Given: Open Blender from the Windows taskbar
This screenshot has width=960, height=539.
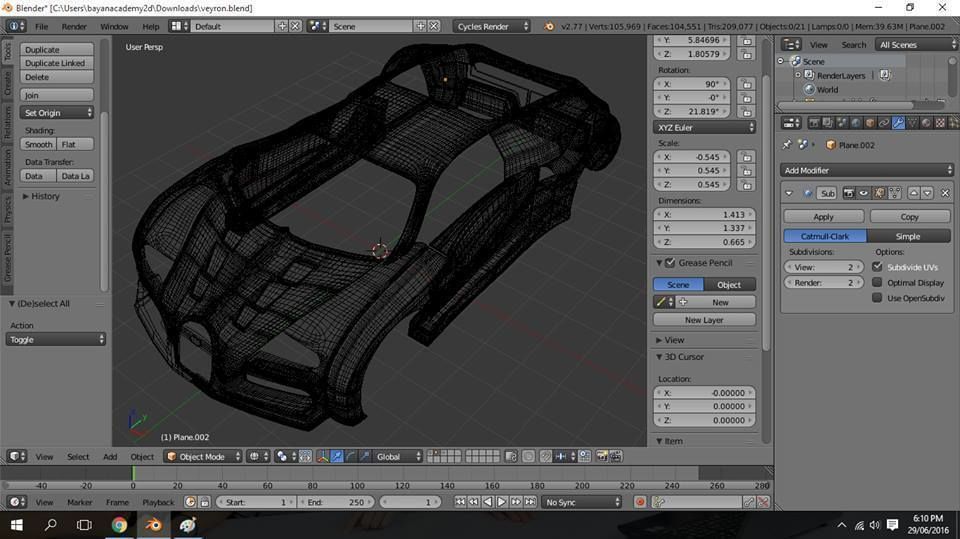Looking at the screenshot, I should pos(153,525).
